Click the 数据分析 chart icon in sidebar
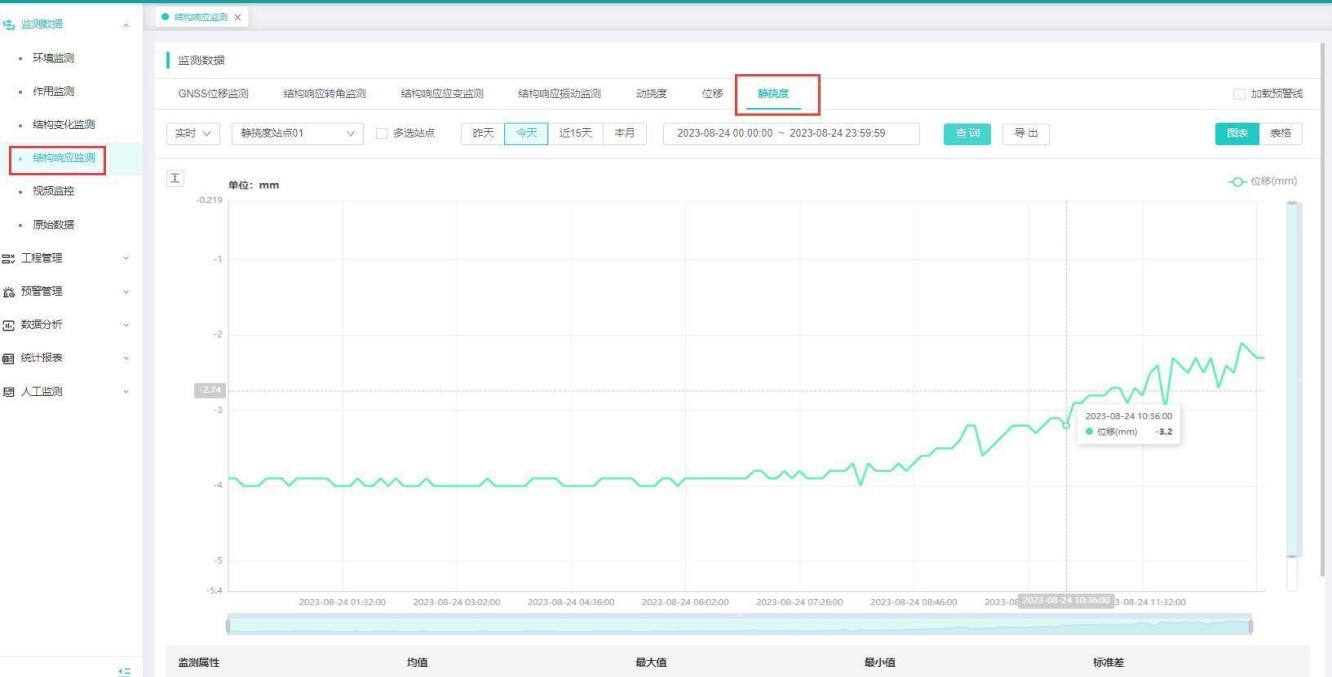This screenshot has height=677, width=1332. point(9,325)
